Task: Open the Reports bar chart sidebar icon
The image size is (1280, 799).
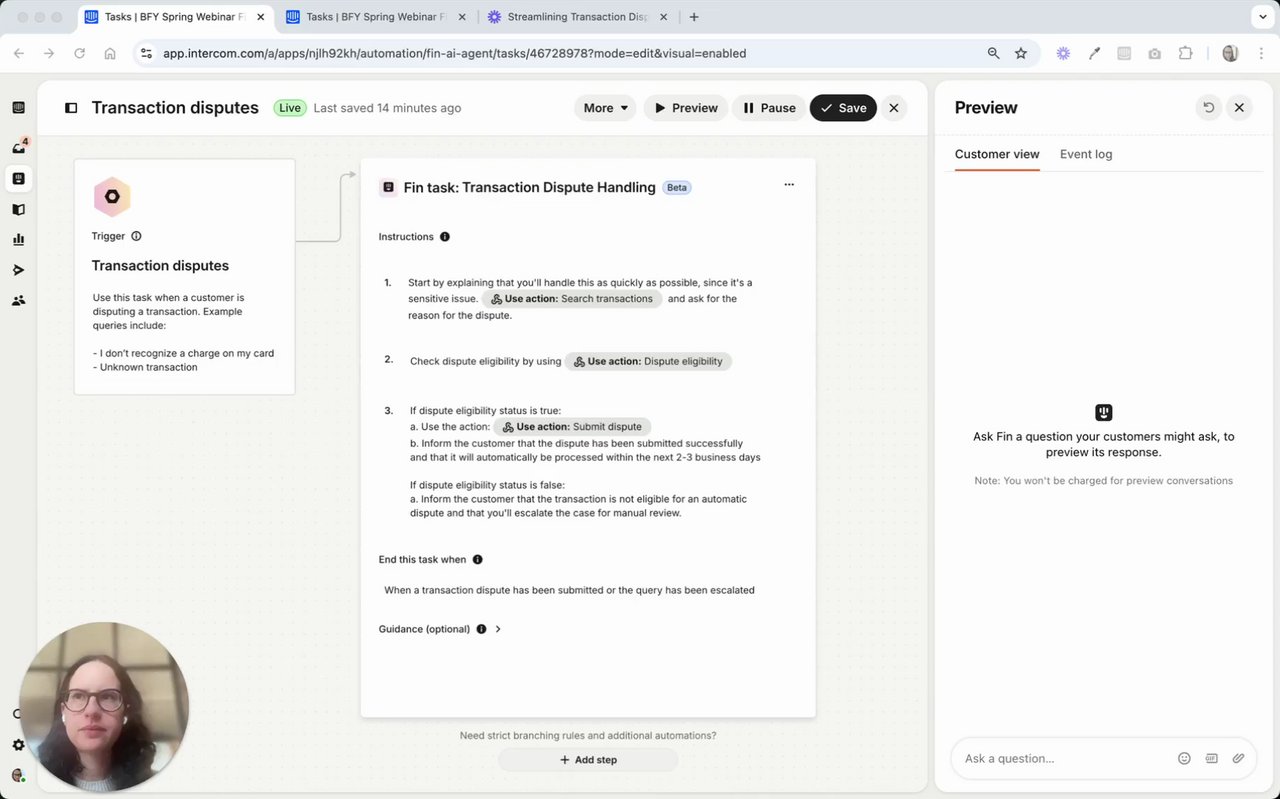Action: click(18, 240)
